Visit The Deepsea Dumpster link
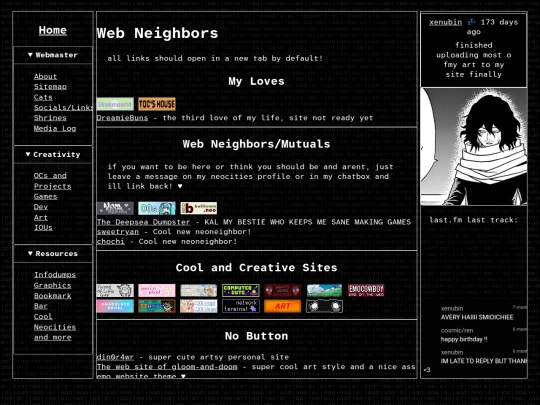 (143, 222)
